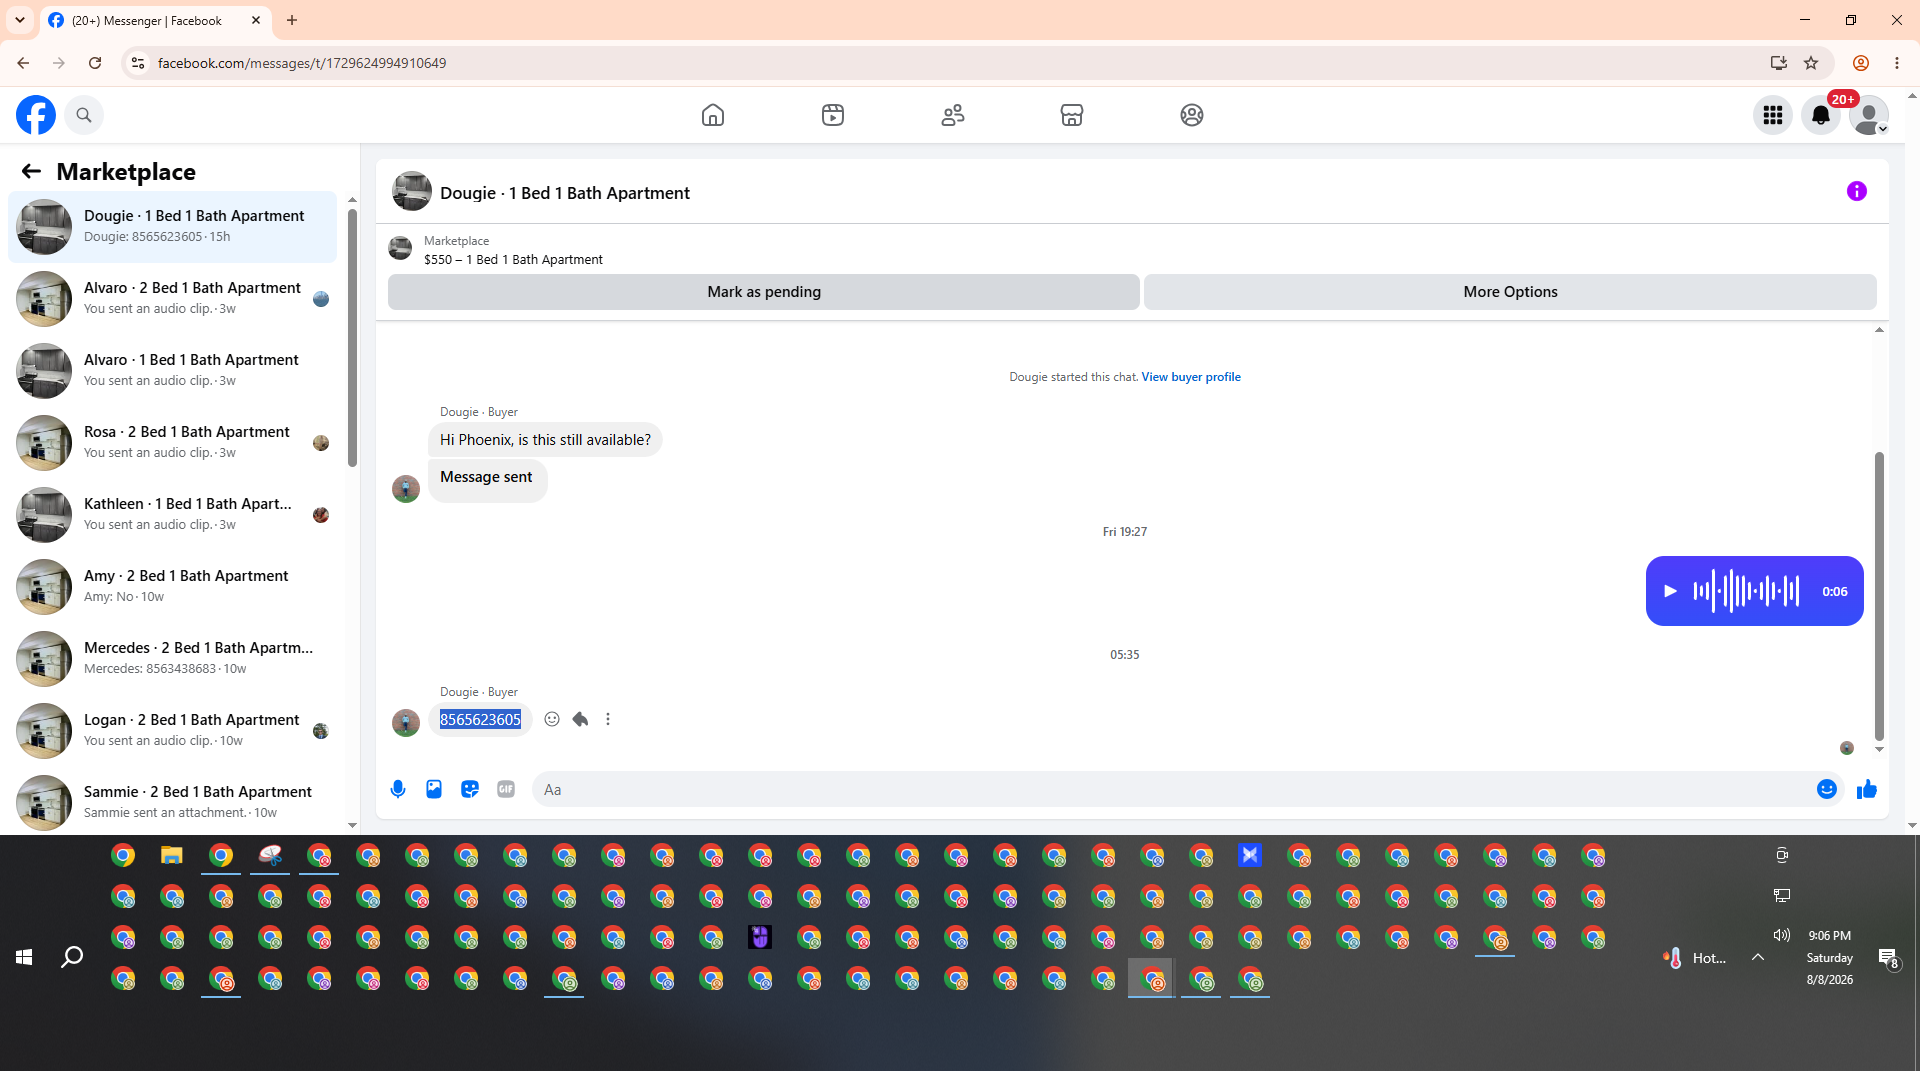
Task: Click the chat message list scrollbar
Action: click(x=1879, y=595)
